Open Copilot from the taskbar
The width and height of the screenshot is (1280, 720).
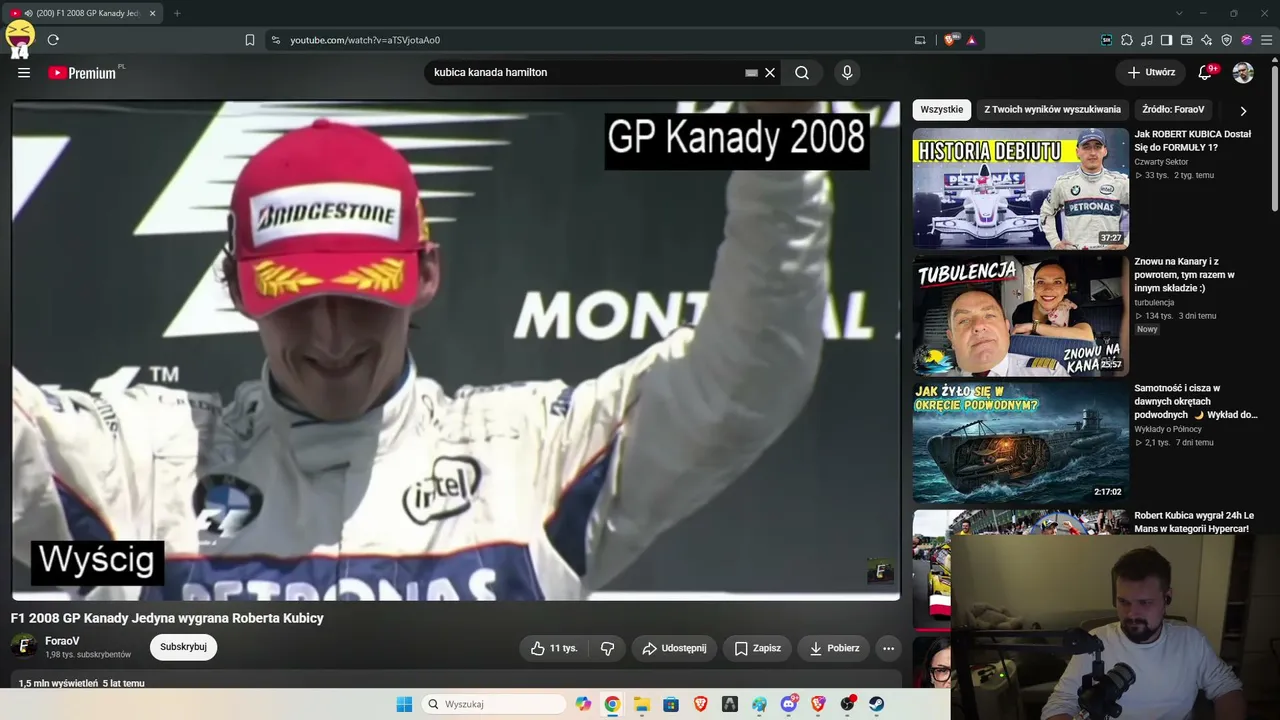(x=583, y=704)
